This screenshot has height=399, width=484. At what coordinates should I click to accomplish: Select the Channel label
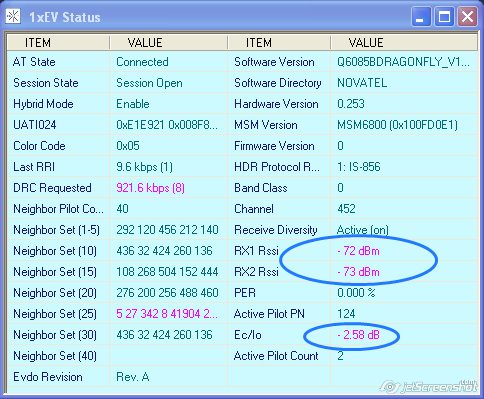pos(254,209)
